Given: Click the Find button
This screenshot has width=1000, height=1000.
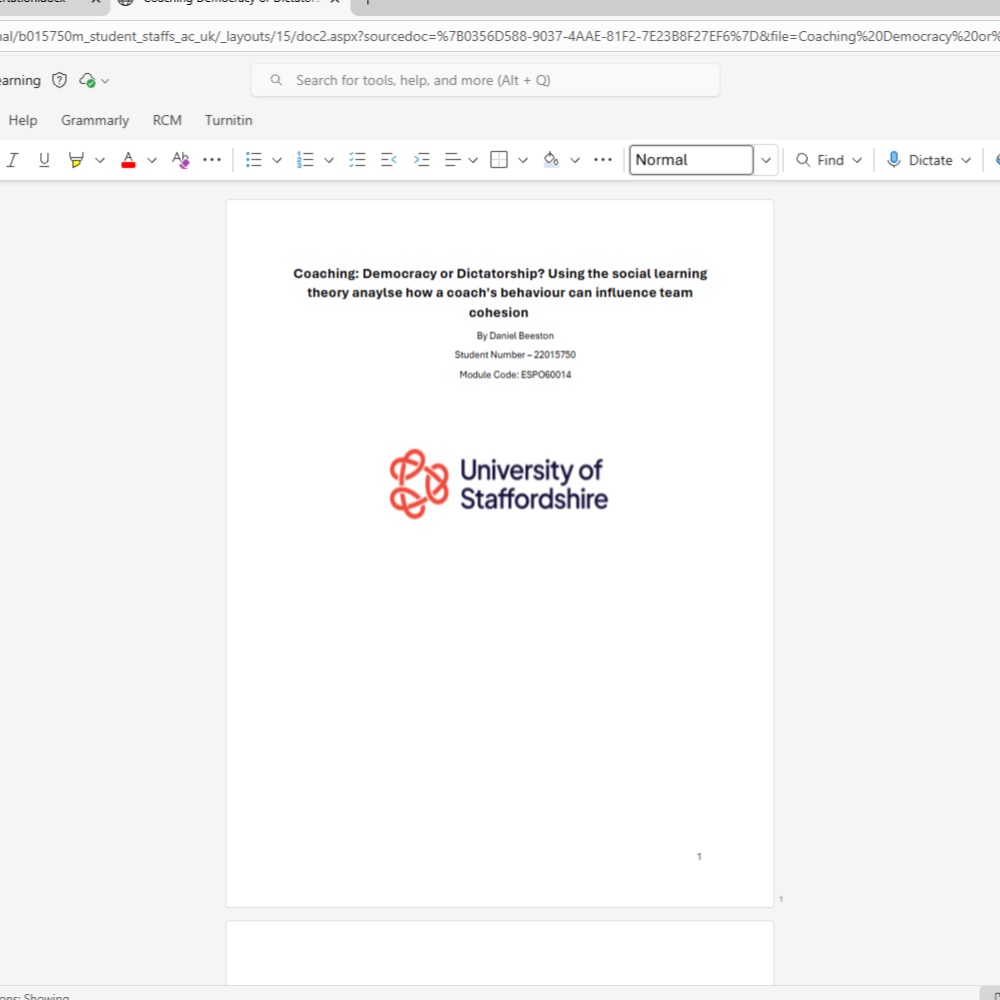Looking at the screenshot, I should (x=820, y=160).
